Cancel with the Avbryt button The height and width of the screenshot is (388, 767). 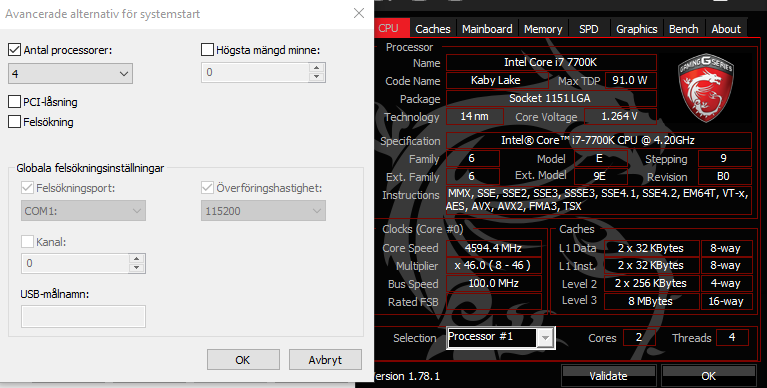[x=325, y=360]
